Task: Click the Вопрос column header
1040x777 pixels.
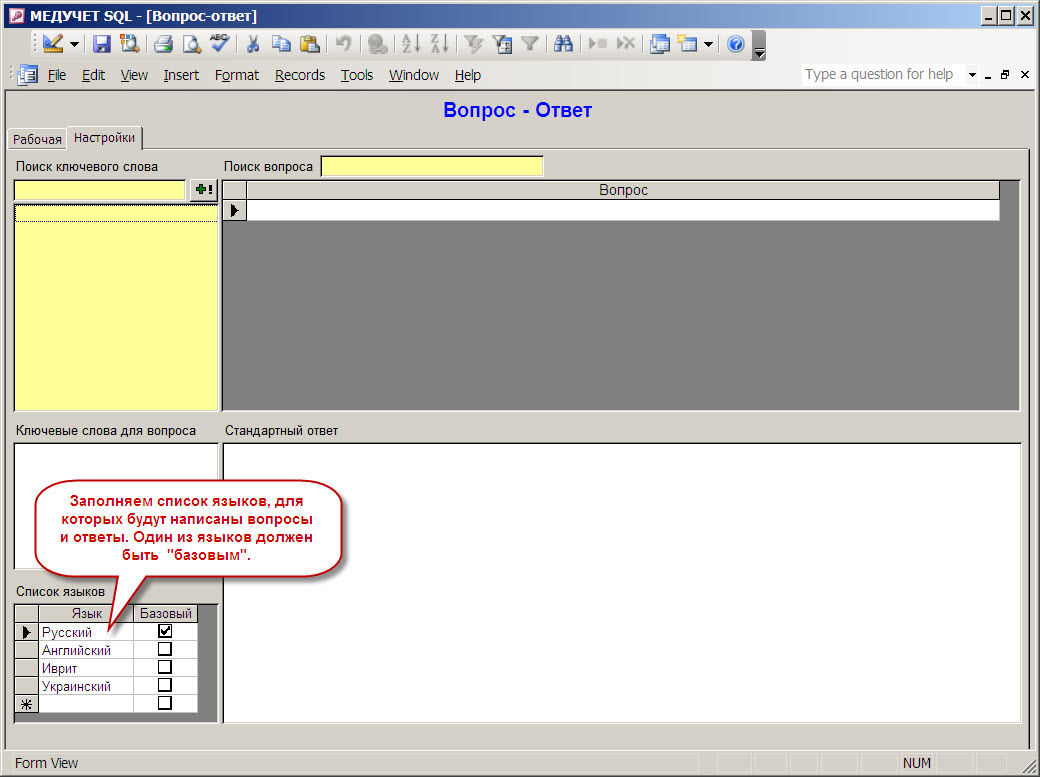Action: pyautogui.click(x=623, y=190)
